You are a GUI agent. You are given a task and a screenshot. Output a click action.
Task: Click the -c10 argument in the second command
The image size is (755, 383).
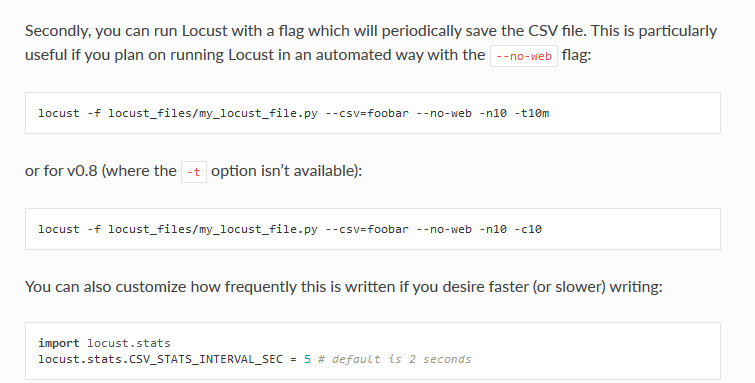click(x=528, y=229)
